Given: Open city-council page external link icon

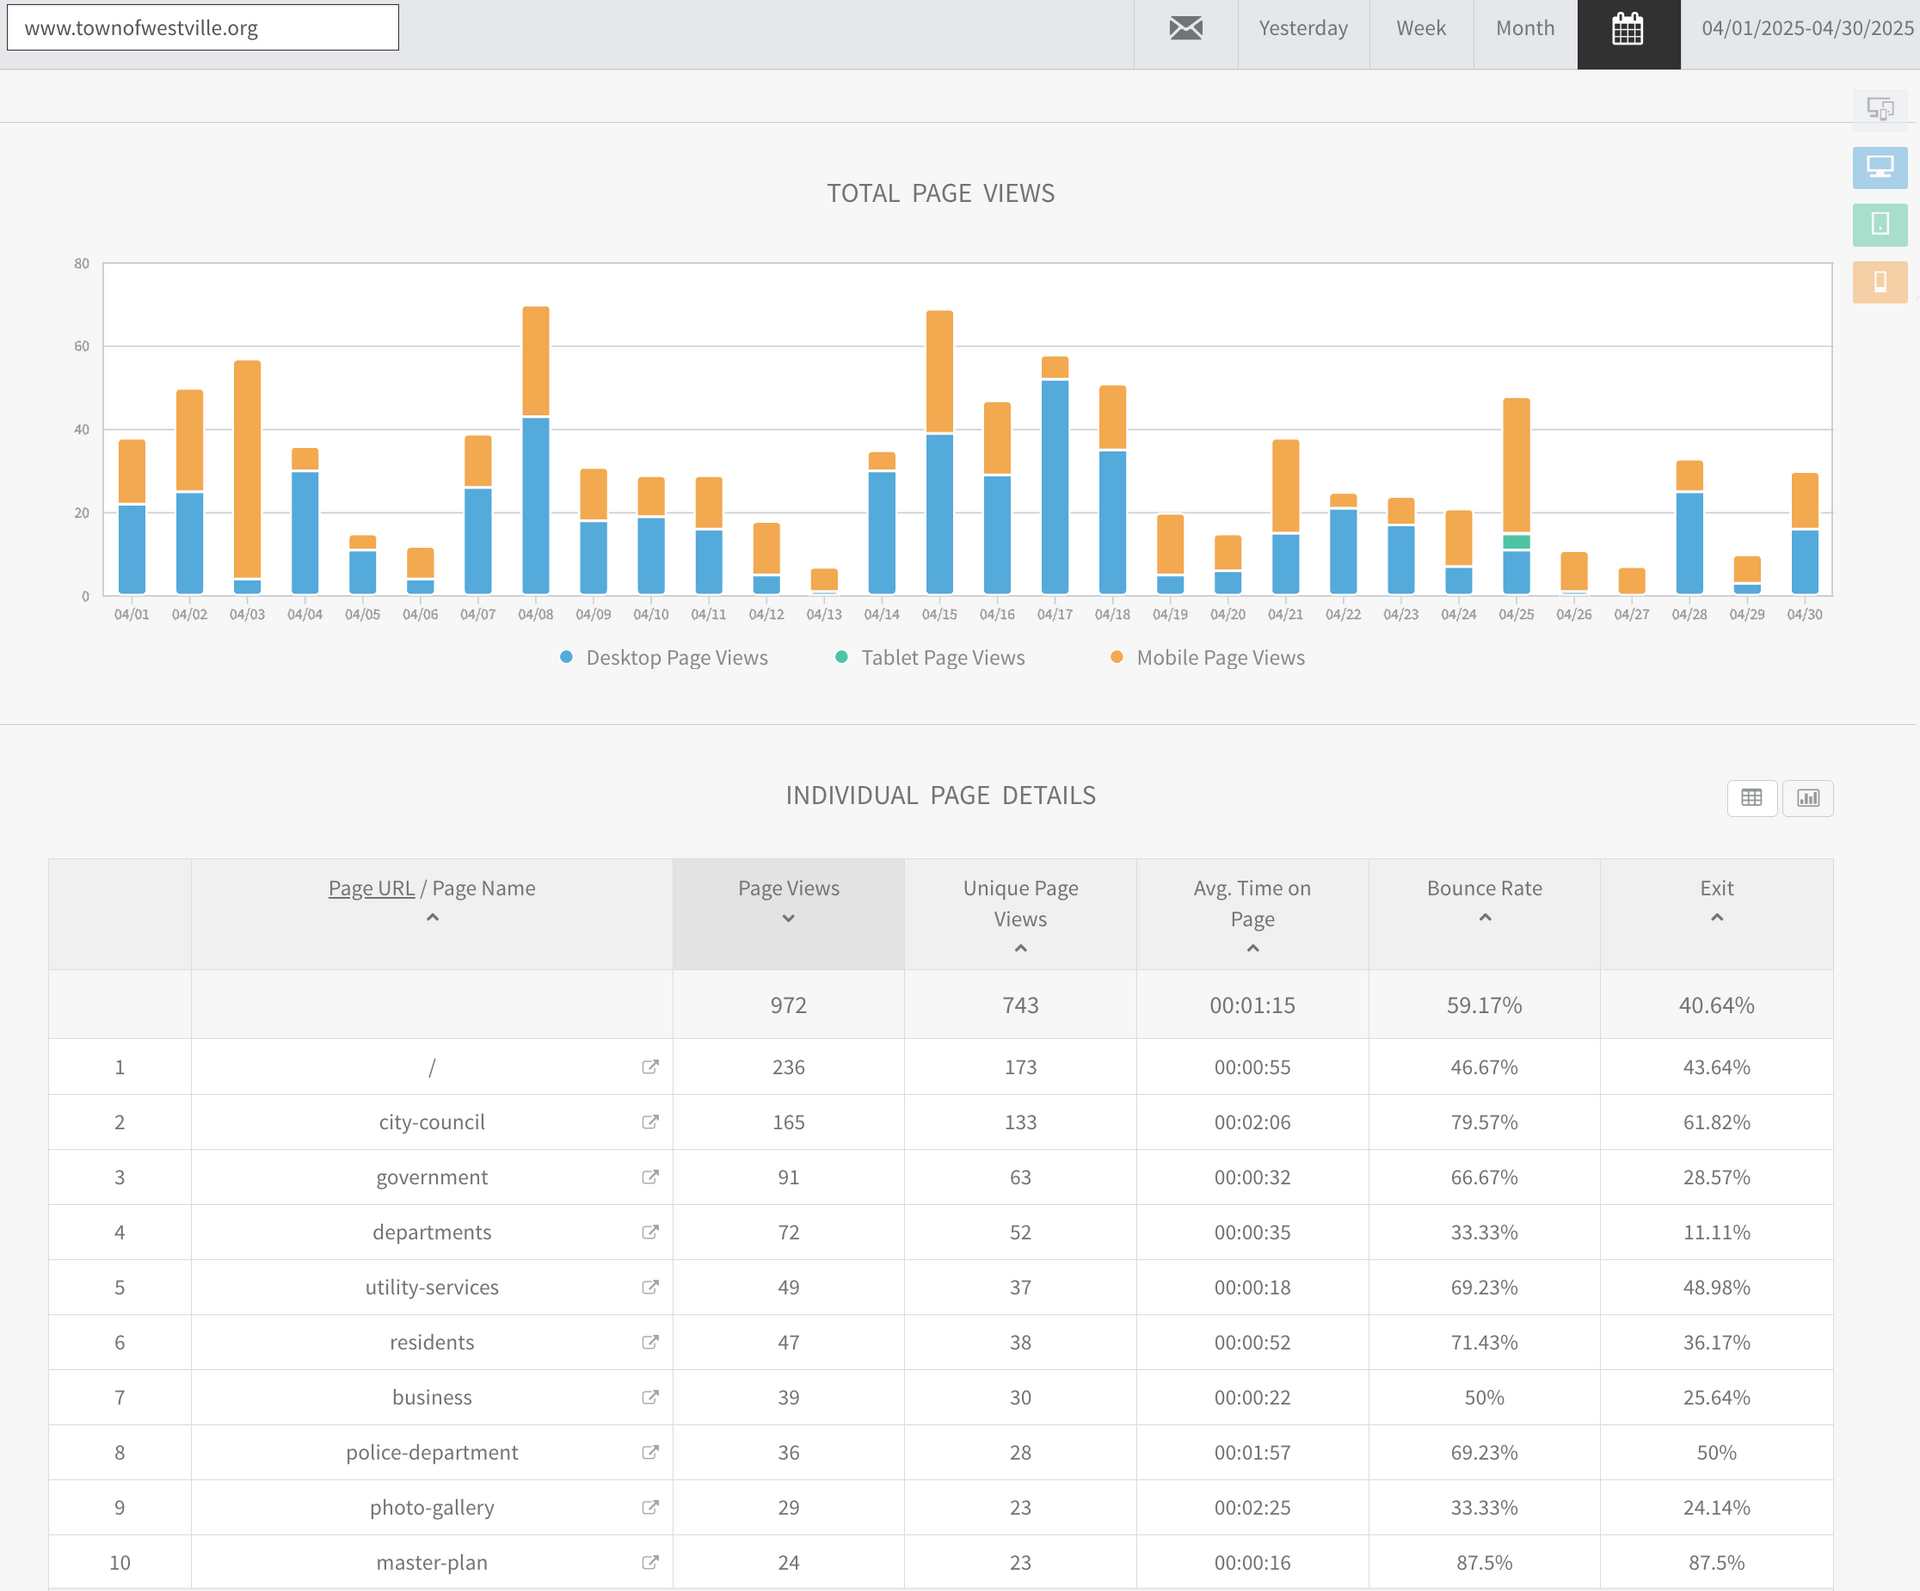Looking at the screenshot, I should [650, 1122].
